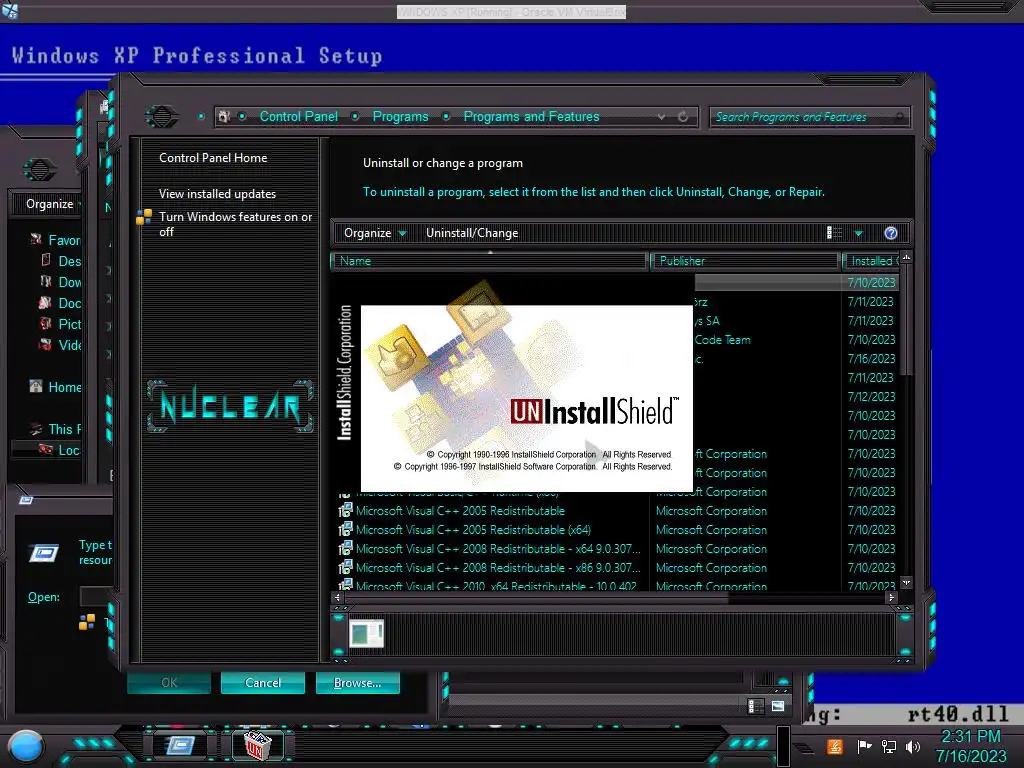Click Browse... in the Run dialog
The height and width of the screenshot is (768, 1024).
coord(357,683)
